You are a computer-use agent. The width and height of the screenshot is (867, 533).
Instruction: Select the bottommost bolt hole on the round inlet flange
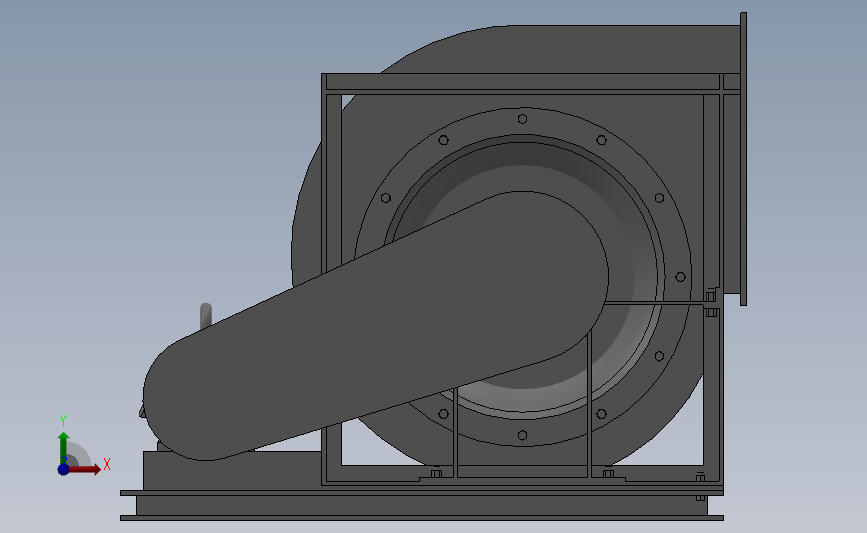pyautogui.click(x=523, y=435)
